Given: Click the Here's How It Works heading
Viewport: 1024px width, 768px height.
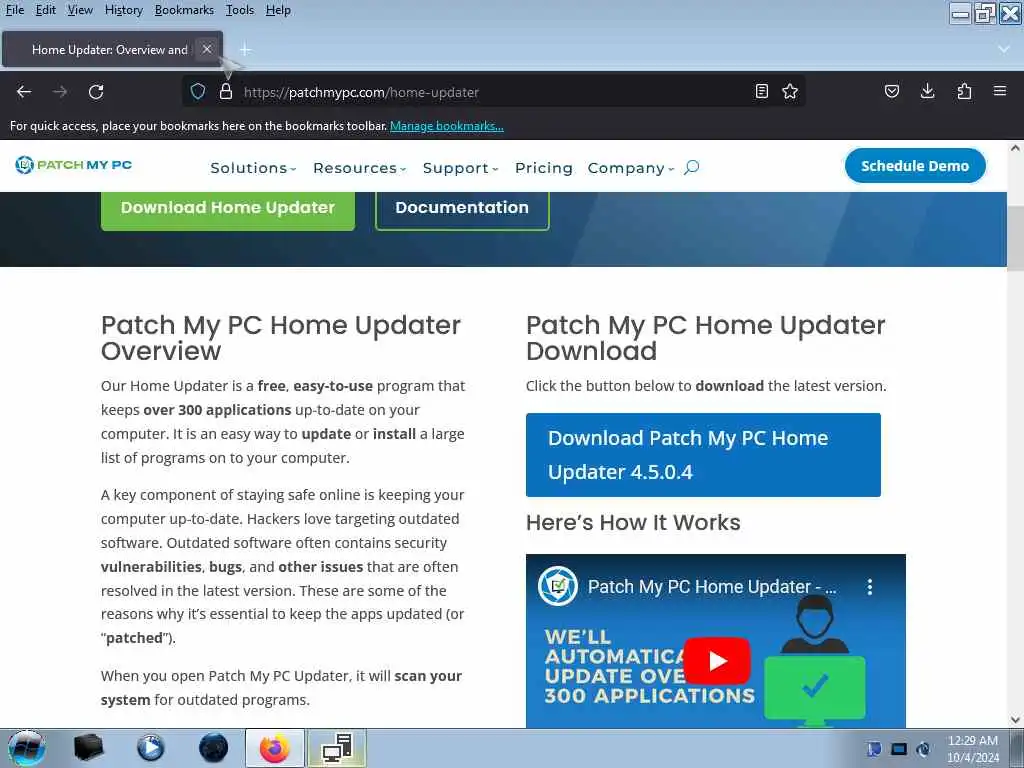Looking at the screenshot, I should coord(633,522).
